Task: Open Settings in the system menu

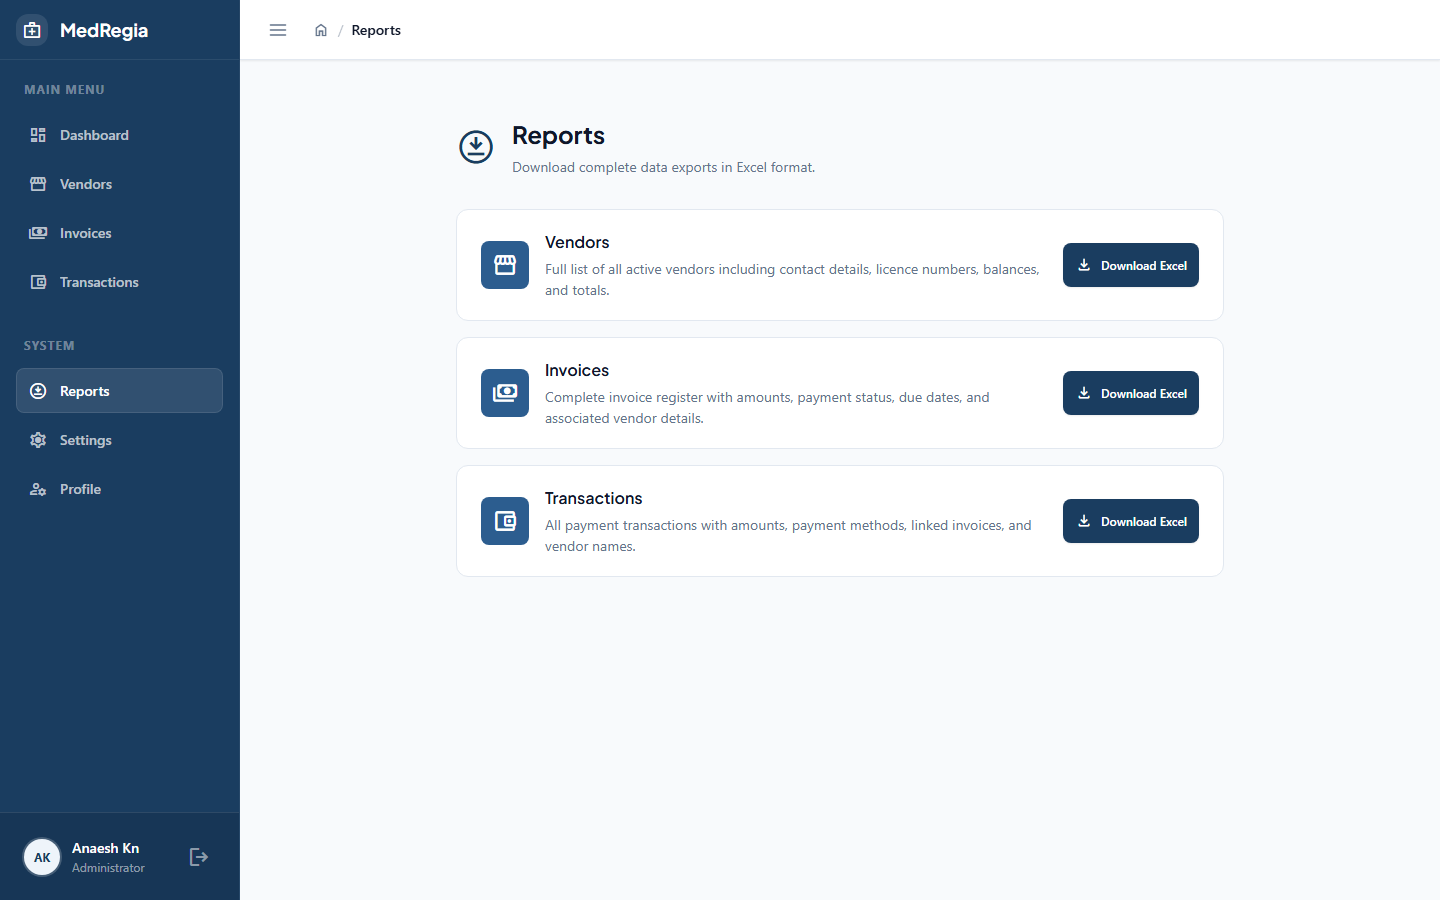Action: pos(119,440)
